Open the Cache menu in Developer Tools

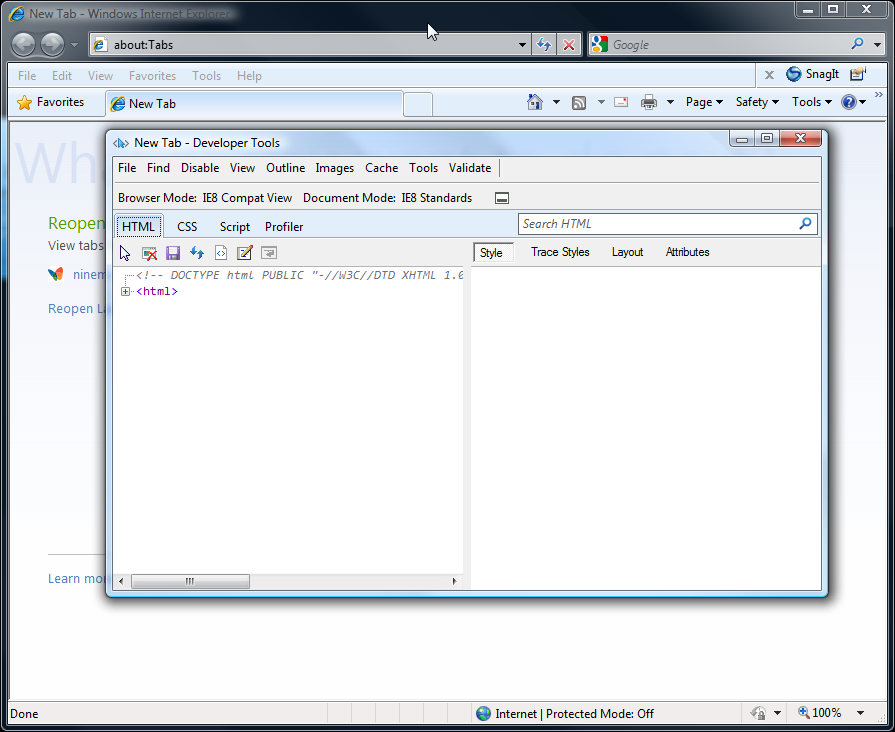pos(381,168)
